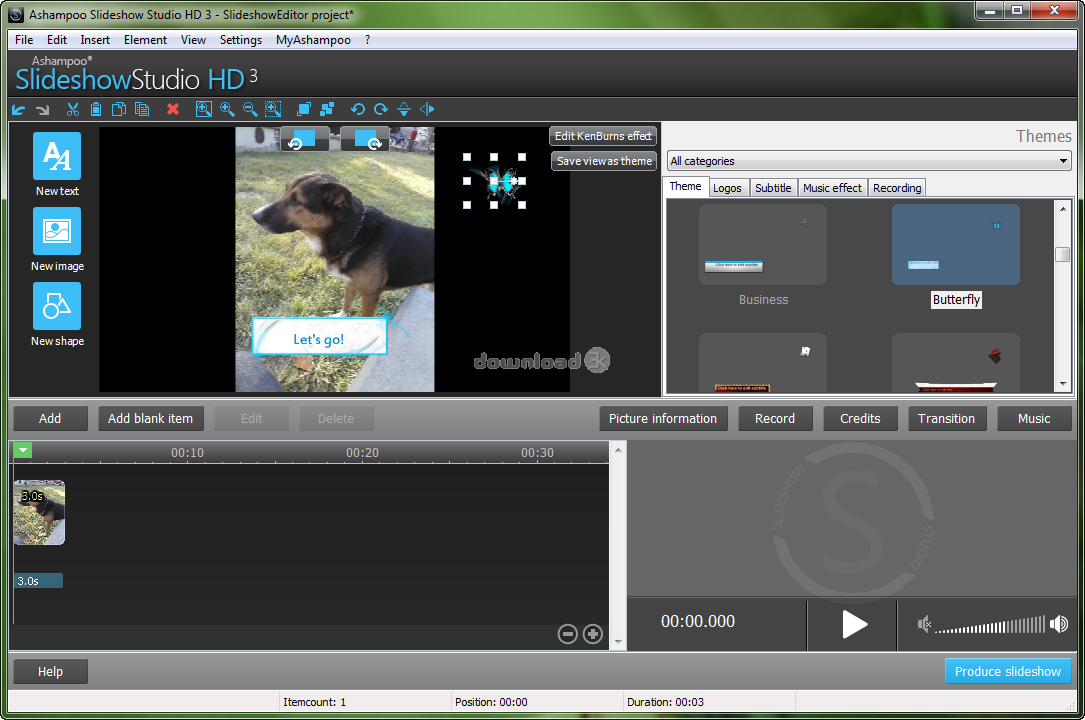This screenshot has width=1085, height=720.
Task: Rotate element clockwise in toolbar
Action: 381,109
